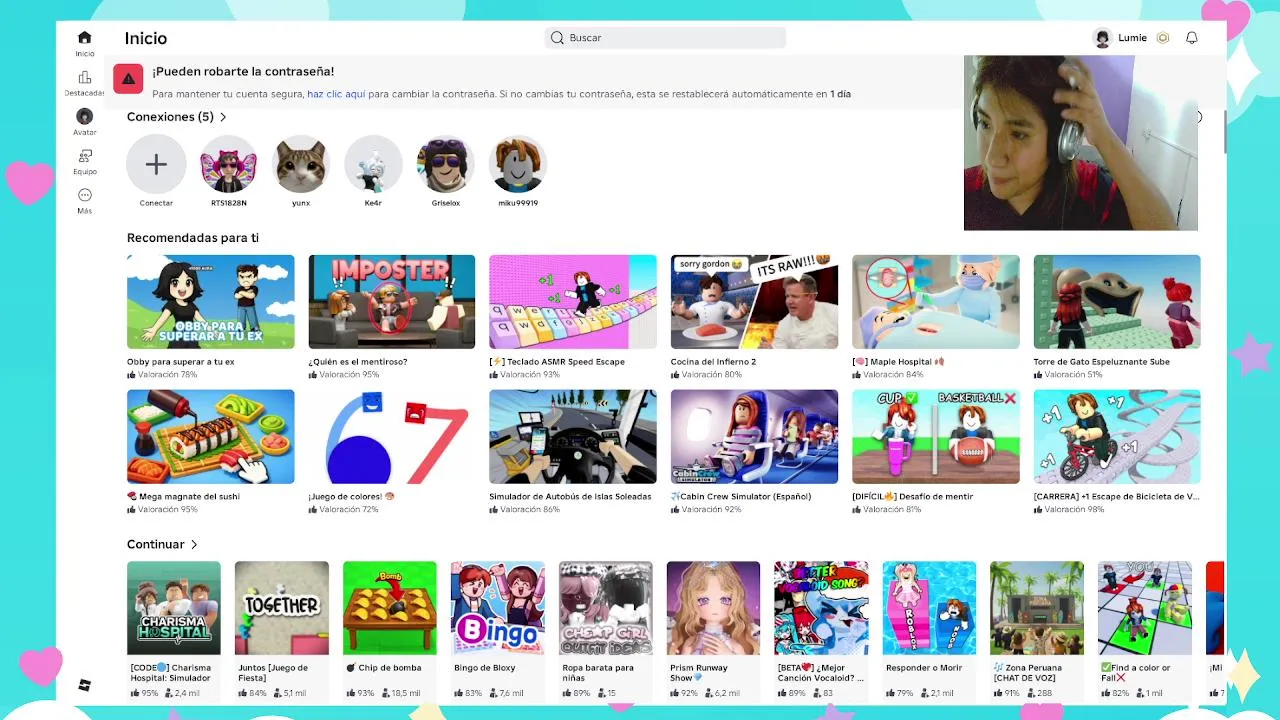This screenshot has width=1280, height=720.
Task: Click the 'Cocina del Infierno 2' title text
Action: pos(713,362)
